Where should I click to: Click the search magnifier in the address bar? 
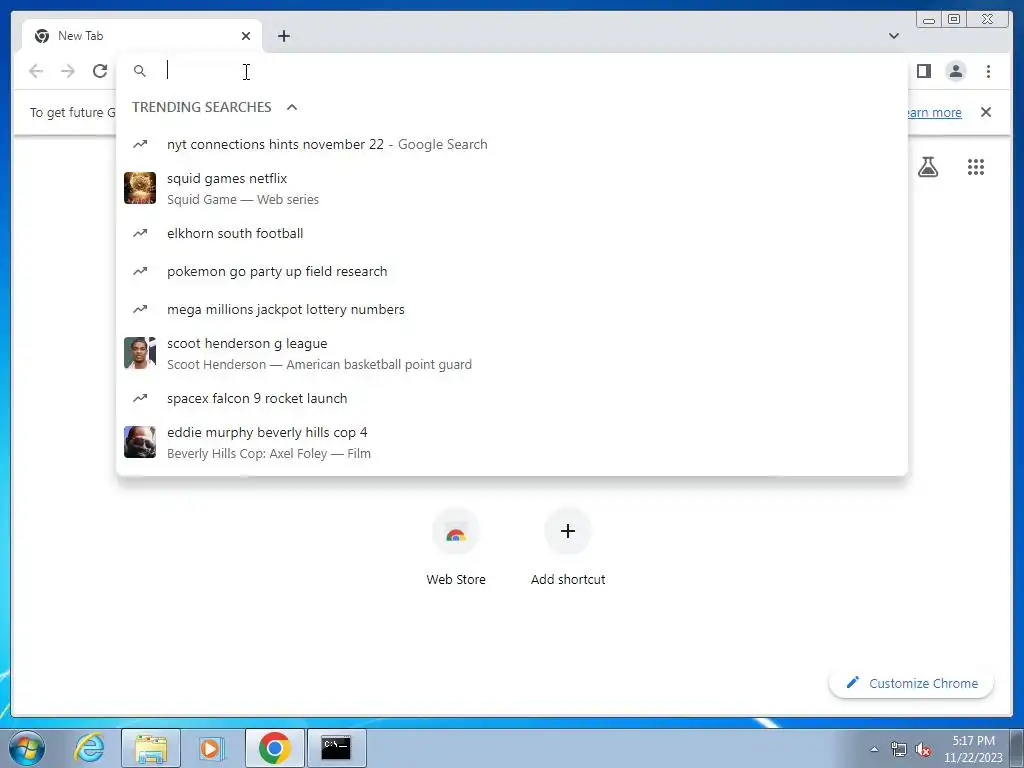click(x=140, y=71)
